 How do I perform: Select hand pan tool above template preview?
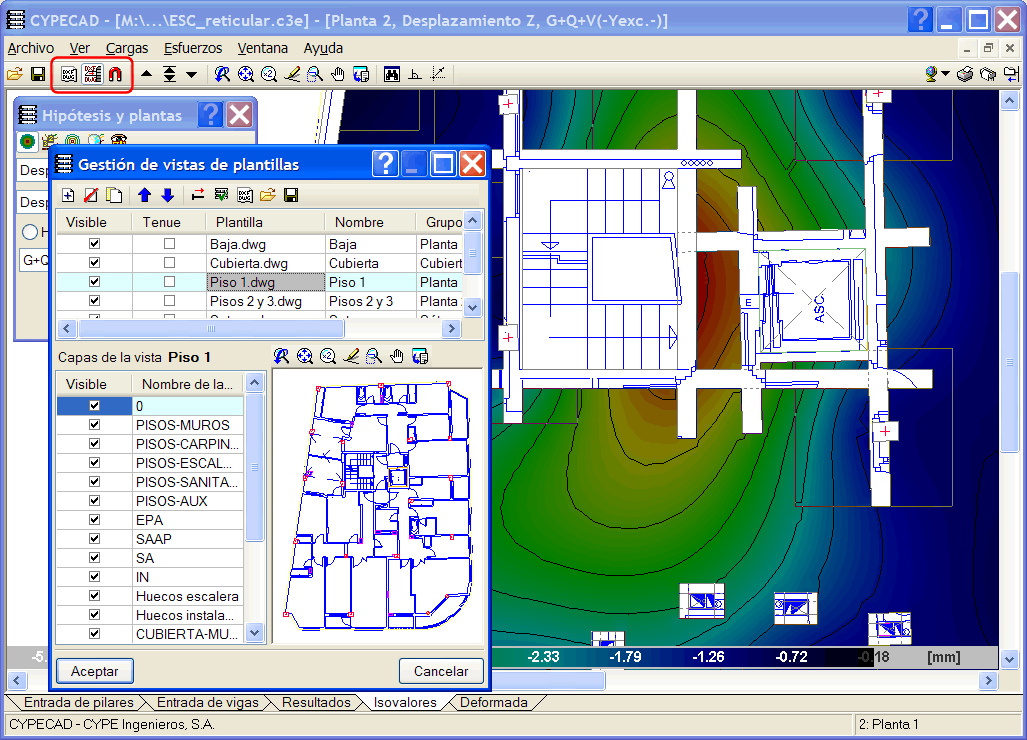point(396,356)
